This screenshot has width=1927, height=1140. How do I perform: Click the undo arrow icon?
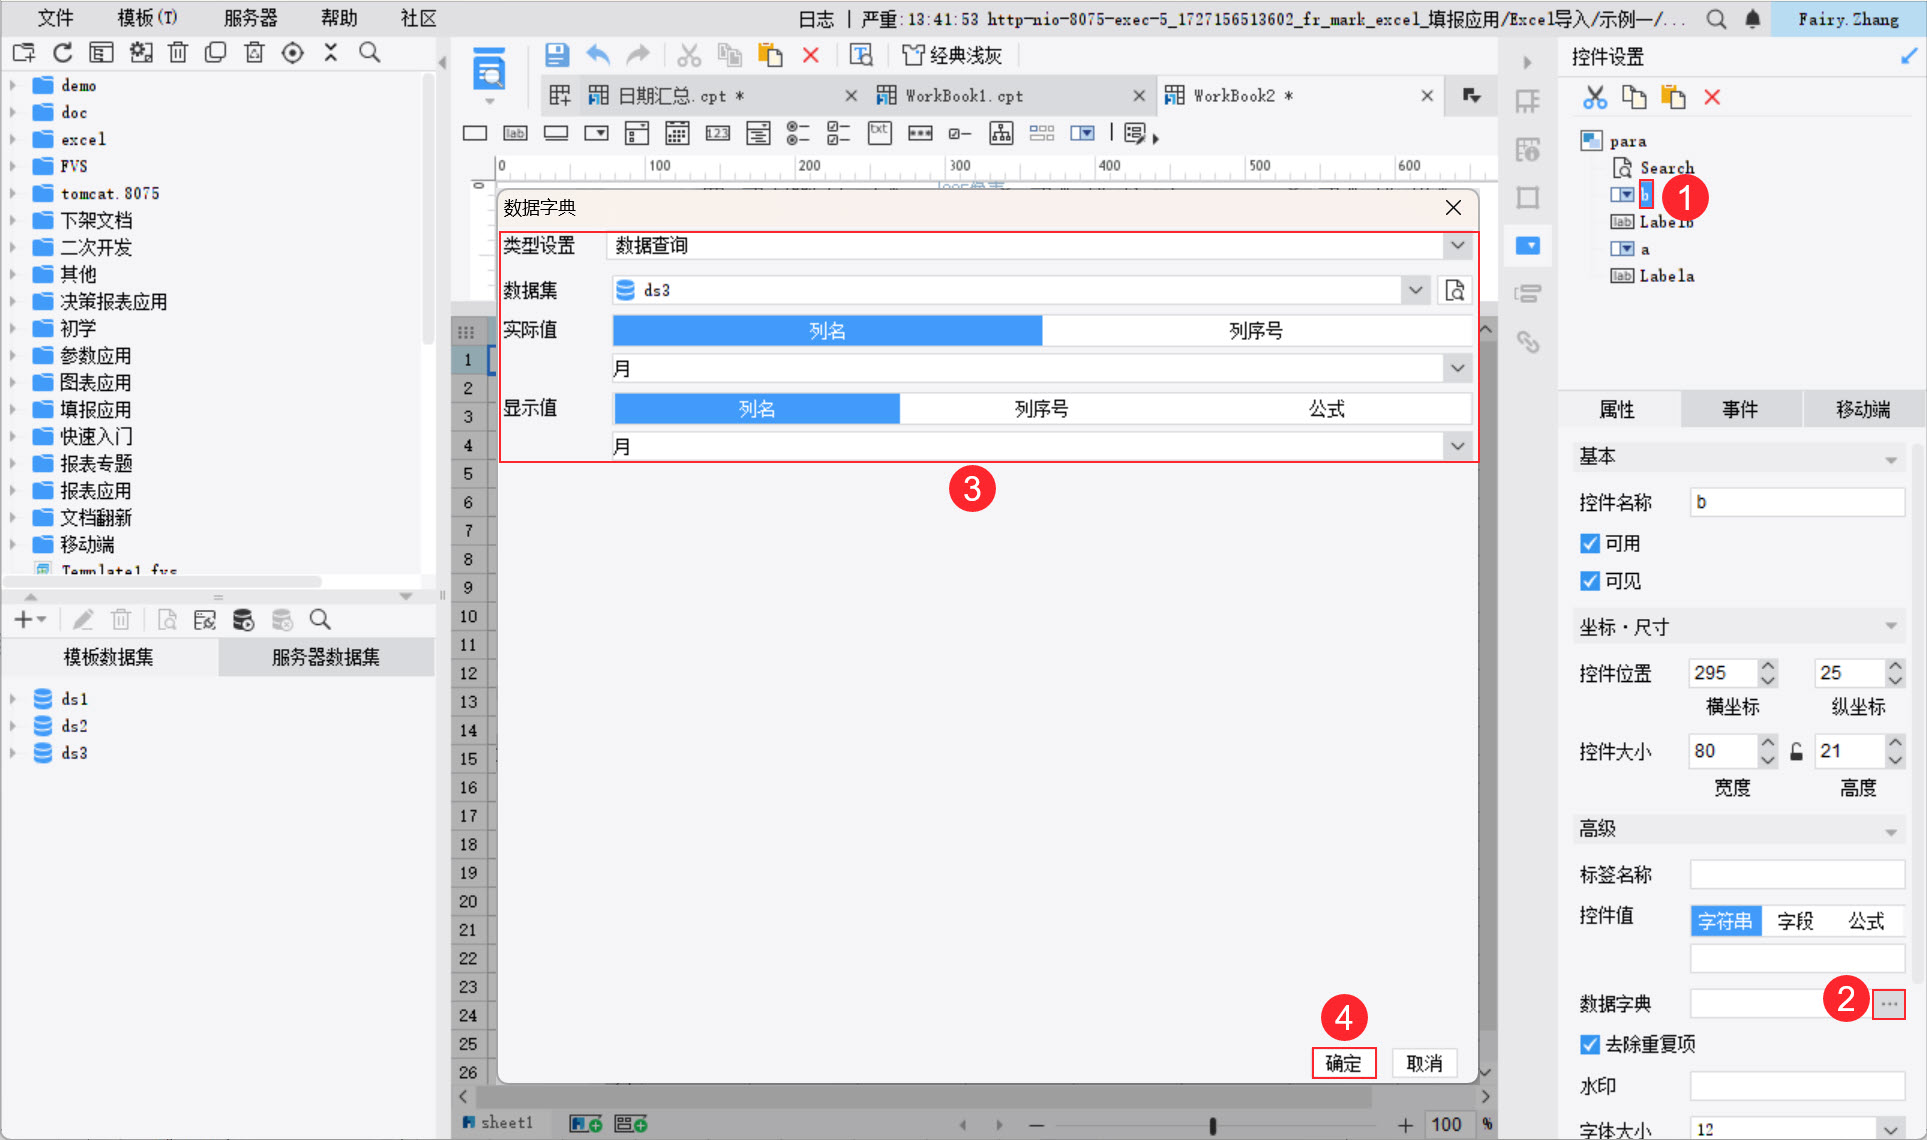coord(598,55)
